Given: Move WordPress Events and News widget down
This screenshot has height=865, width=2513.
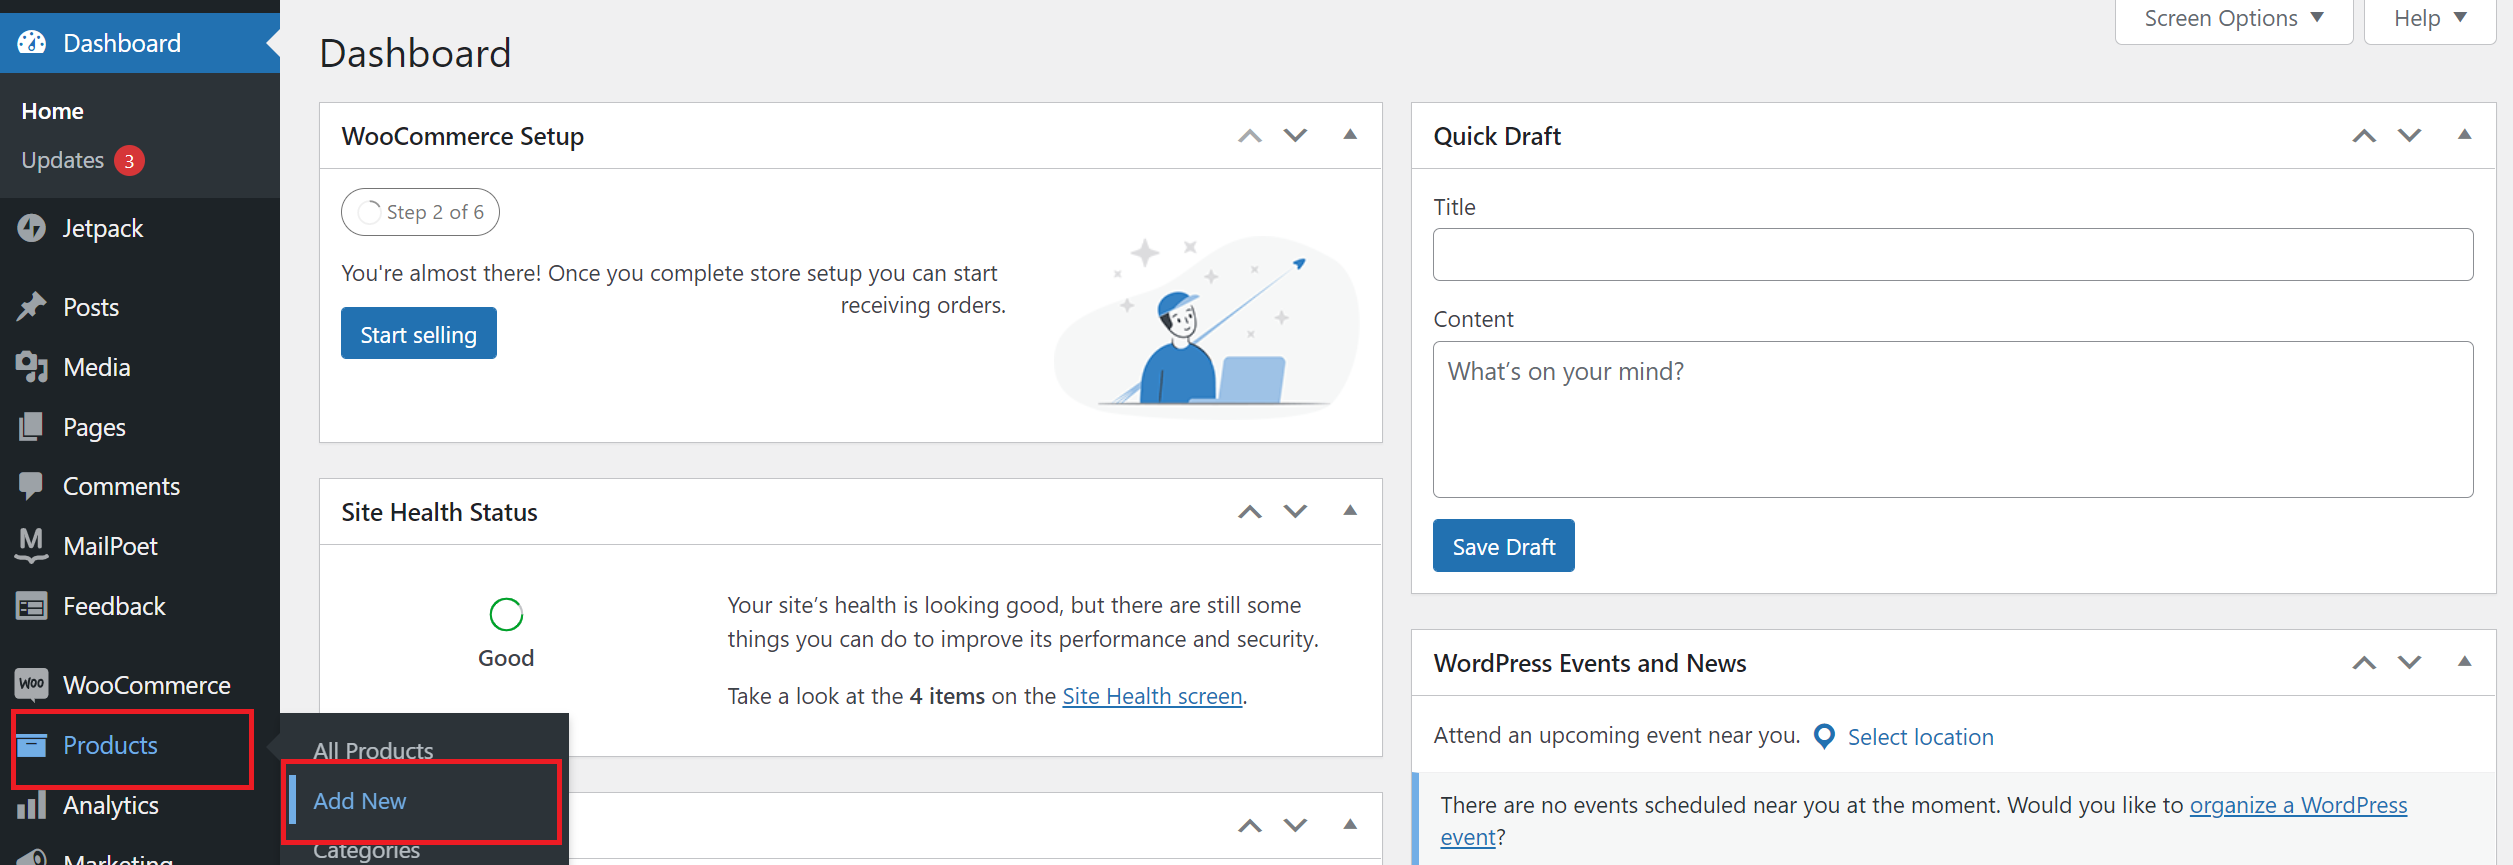Looking at the screenshot, I should (2410, 663).
